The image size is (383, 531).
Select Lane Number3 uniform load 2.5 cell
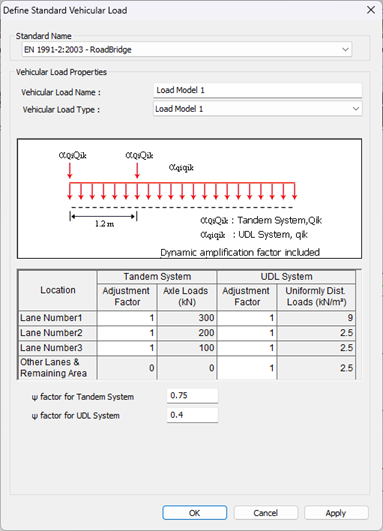[x=316, y=347]
